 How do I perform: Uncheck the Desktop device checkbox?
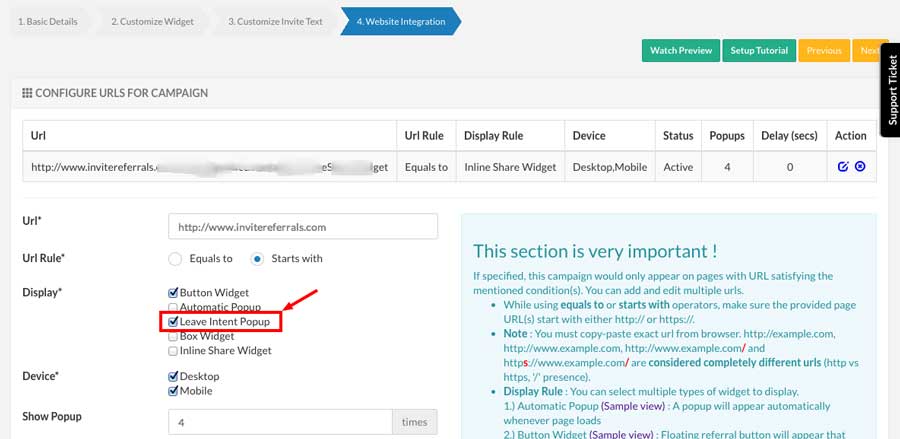pos(172,377)
